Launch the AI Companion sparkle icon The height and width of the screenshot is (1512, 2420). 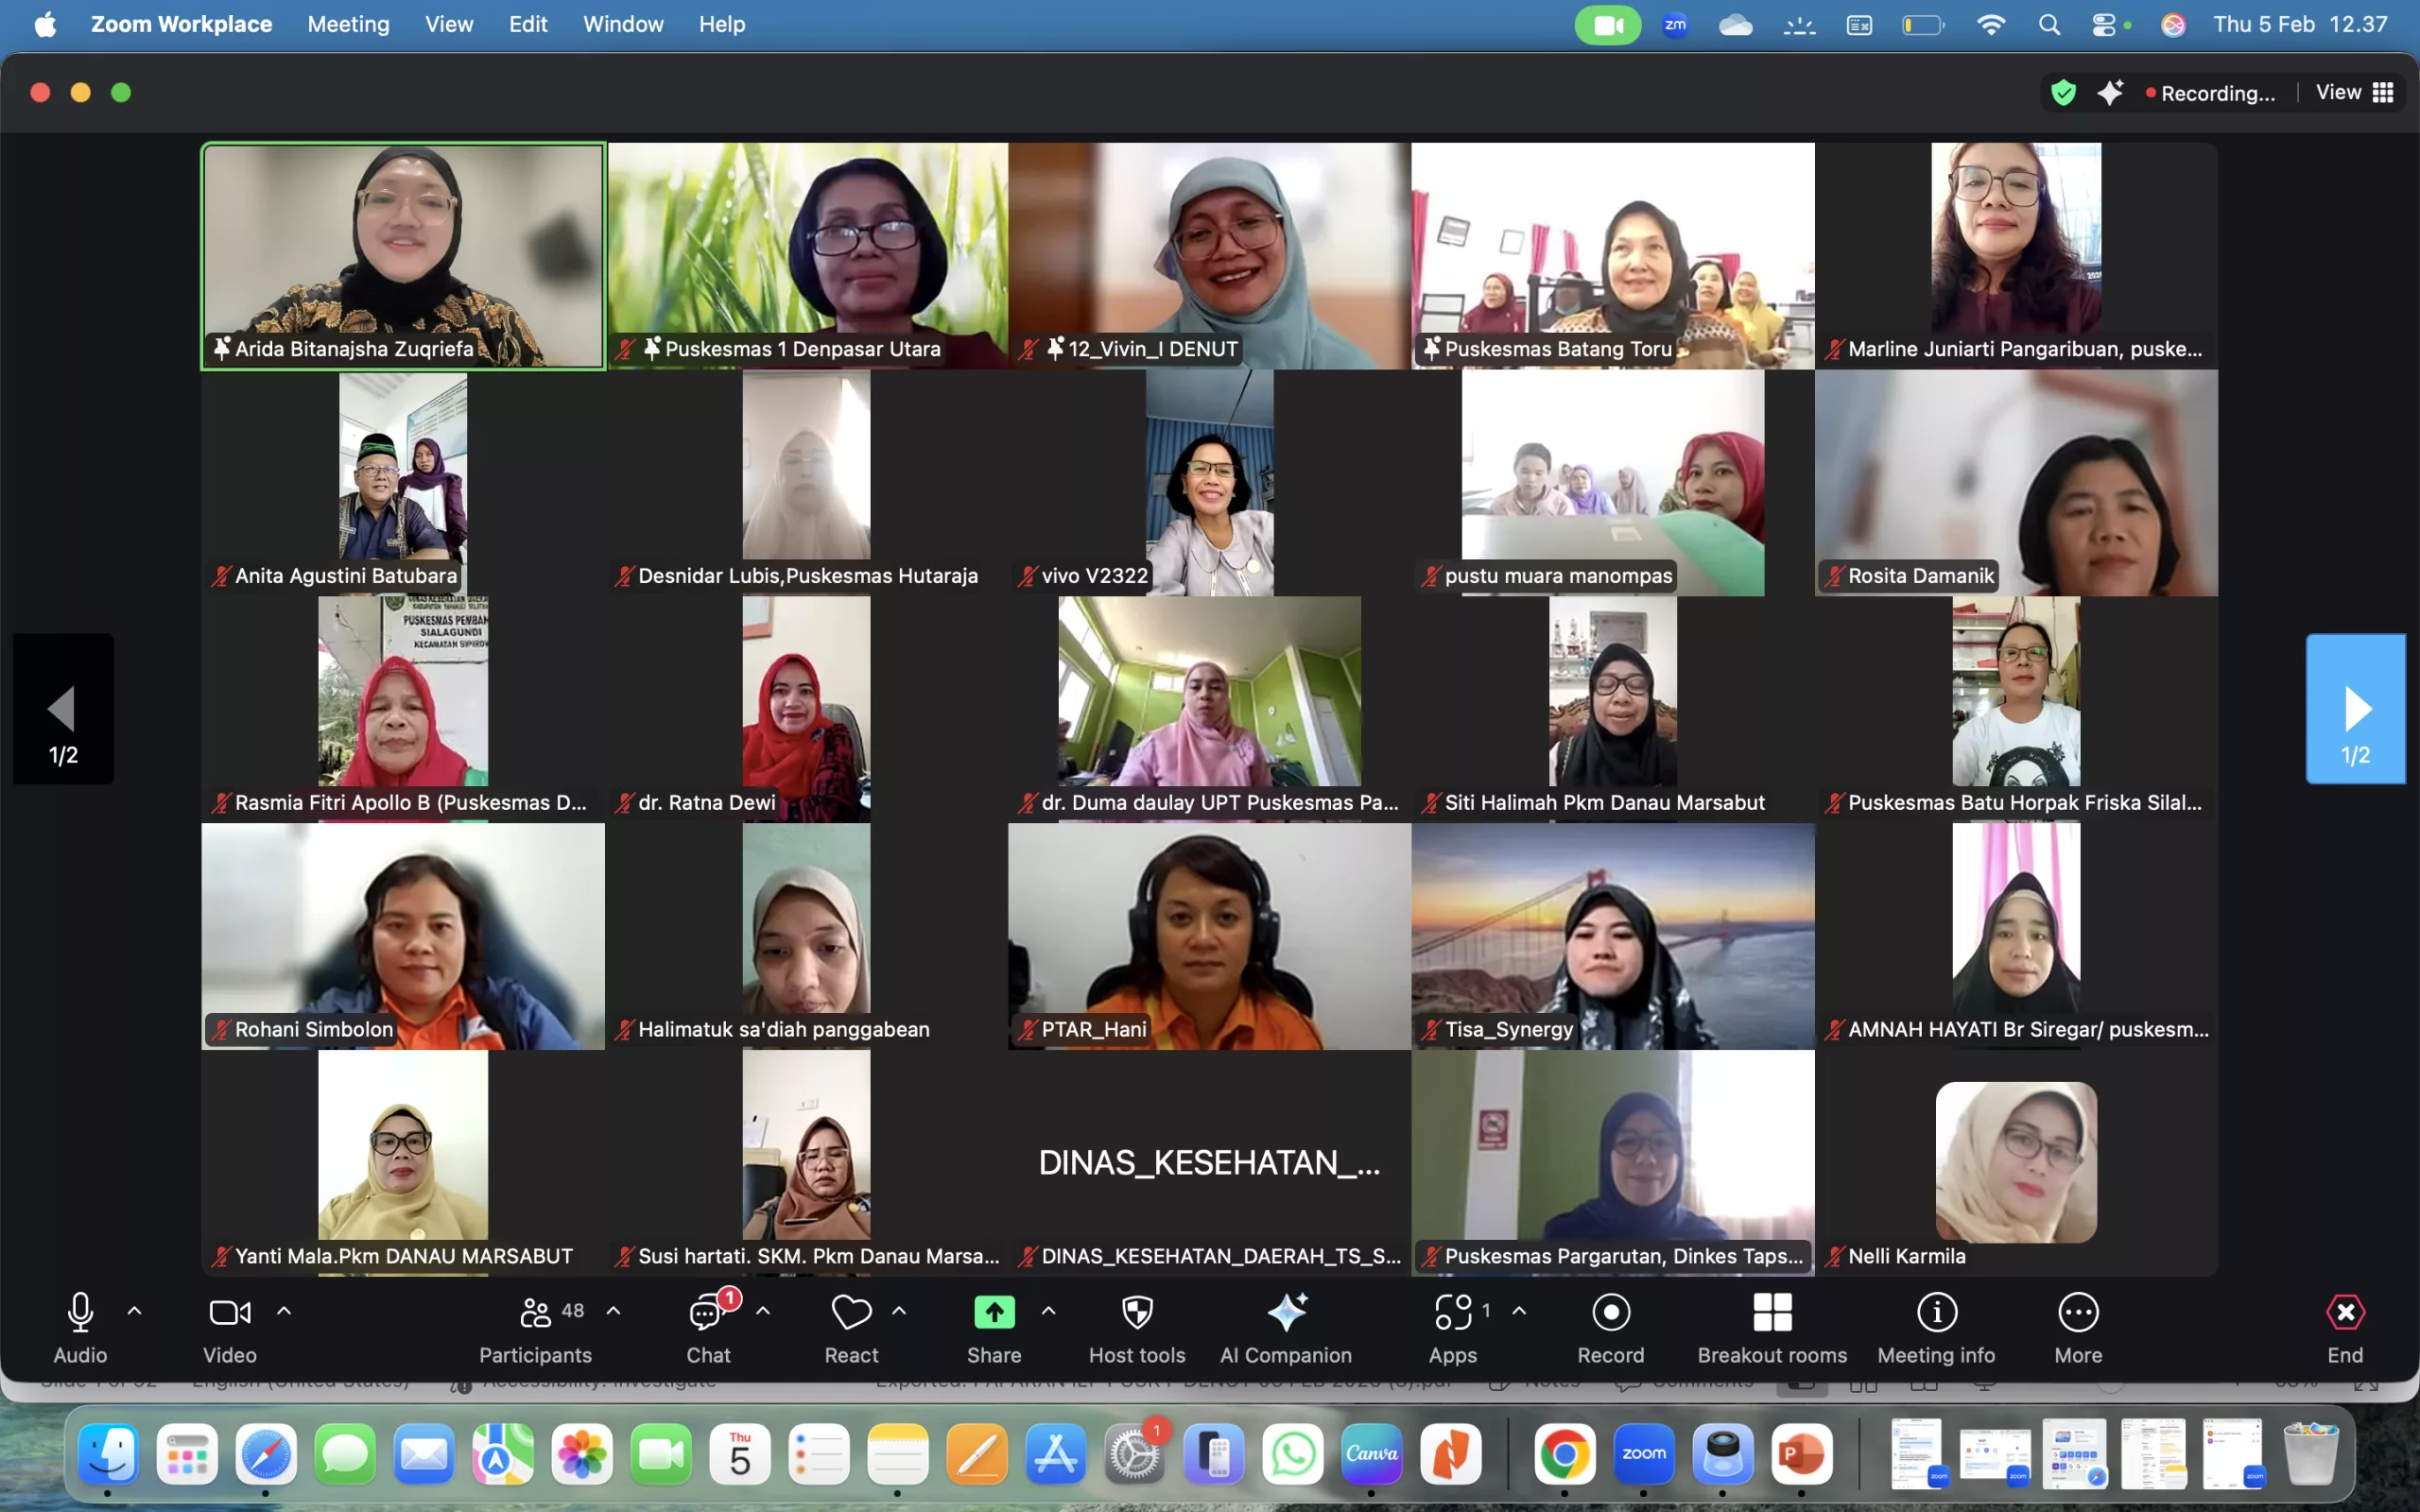tap(1286, 1313)
